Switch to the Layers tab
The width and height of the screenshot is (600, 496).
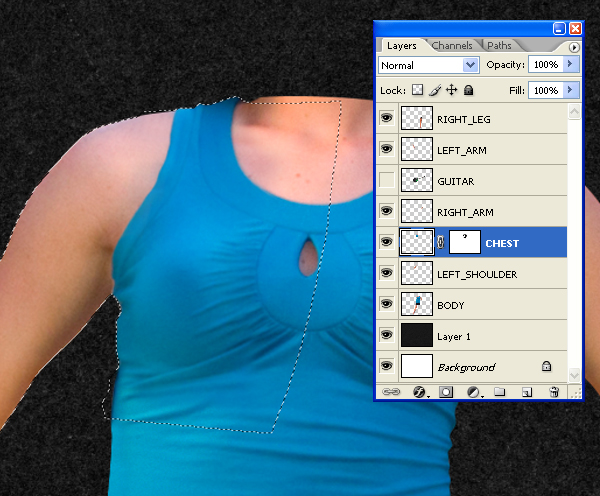click(401, 46)
